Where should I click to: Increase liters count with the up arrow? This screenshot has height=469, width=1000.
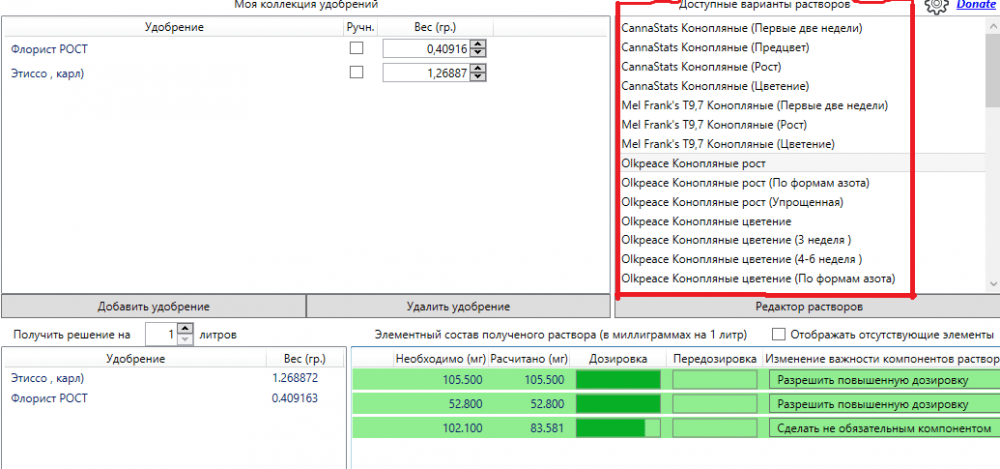[185, 329]
